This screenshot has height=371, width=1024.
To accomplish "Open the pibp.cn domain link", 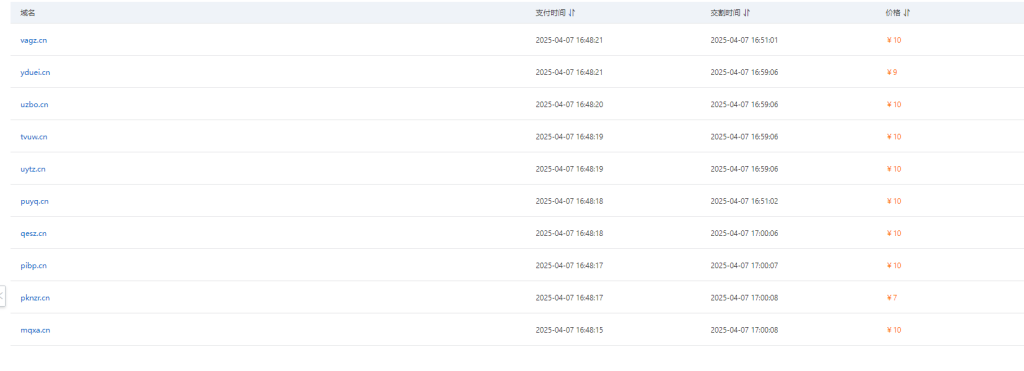I will point(33,265).
